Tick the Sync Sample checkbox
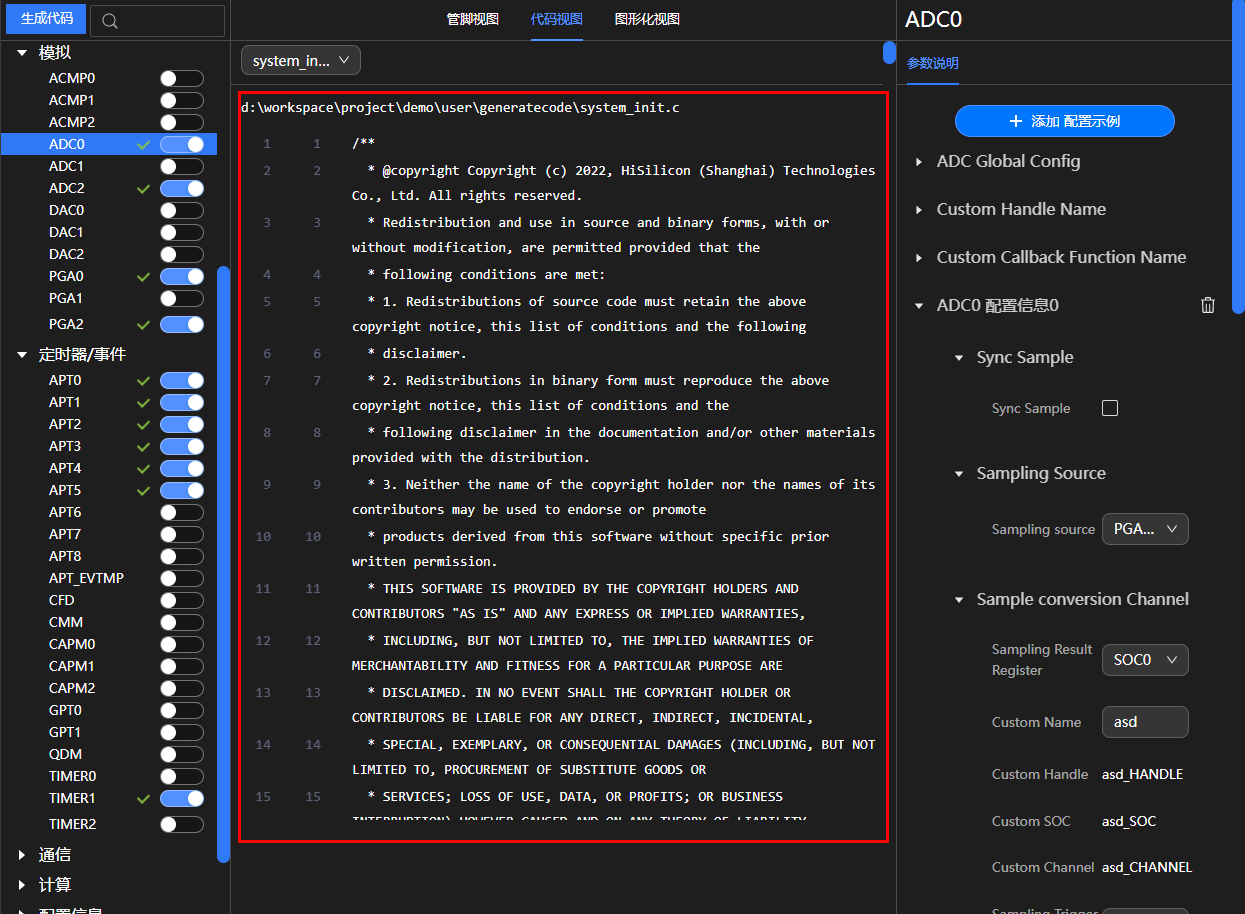 tap(1109, 408)
